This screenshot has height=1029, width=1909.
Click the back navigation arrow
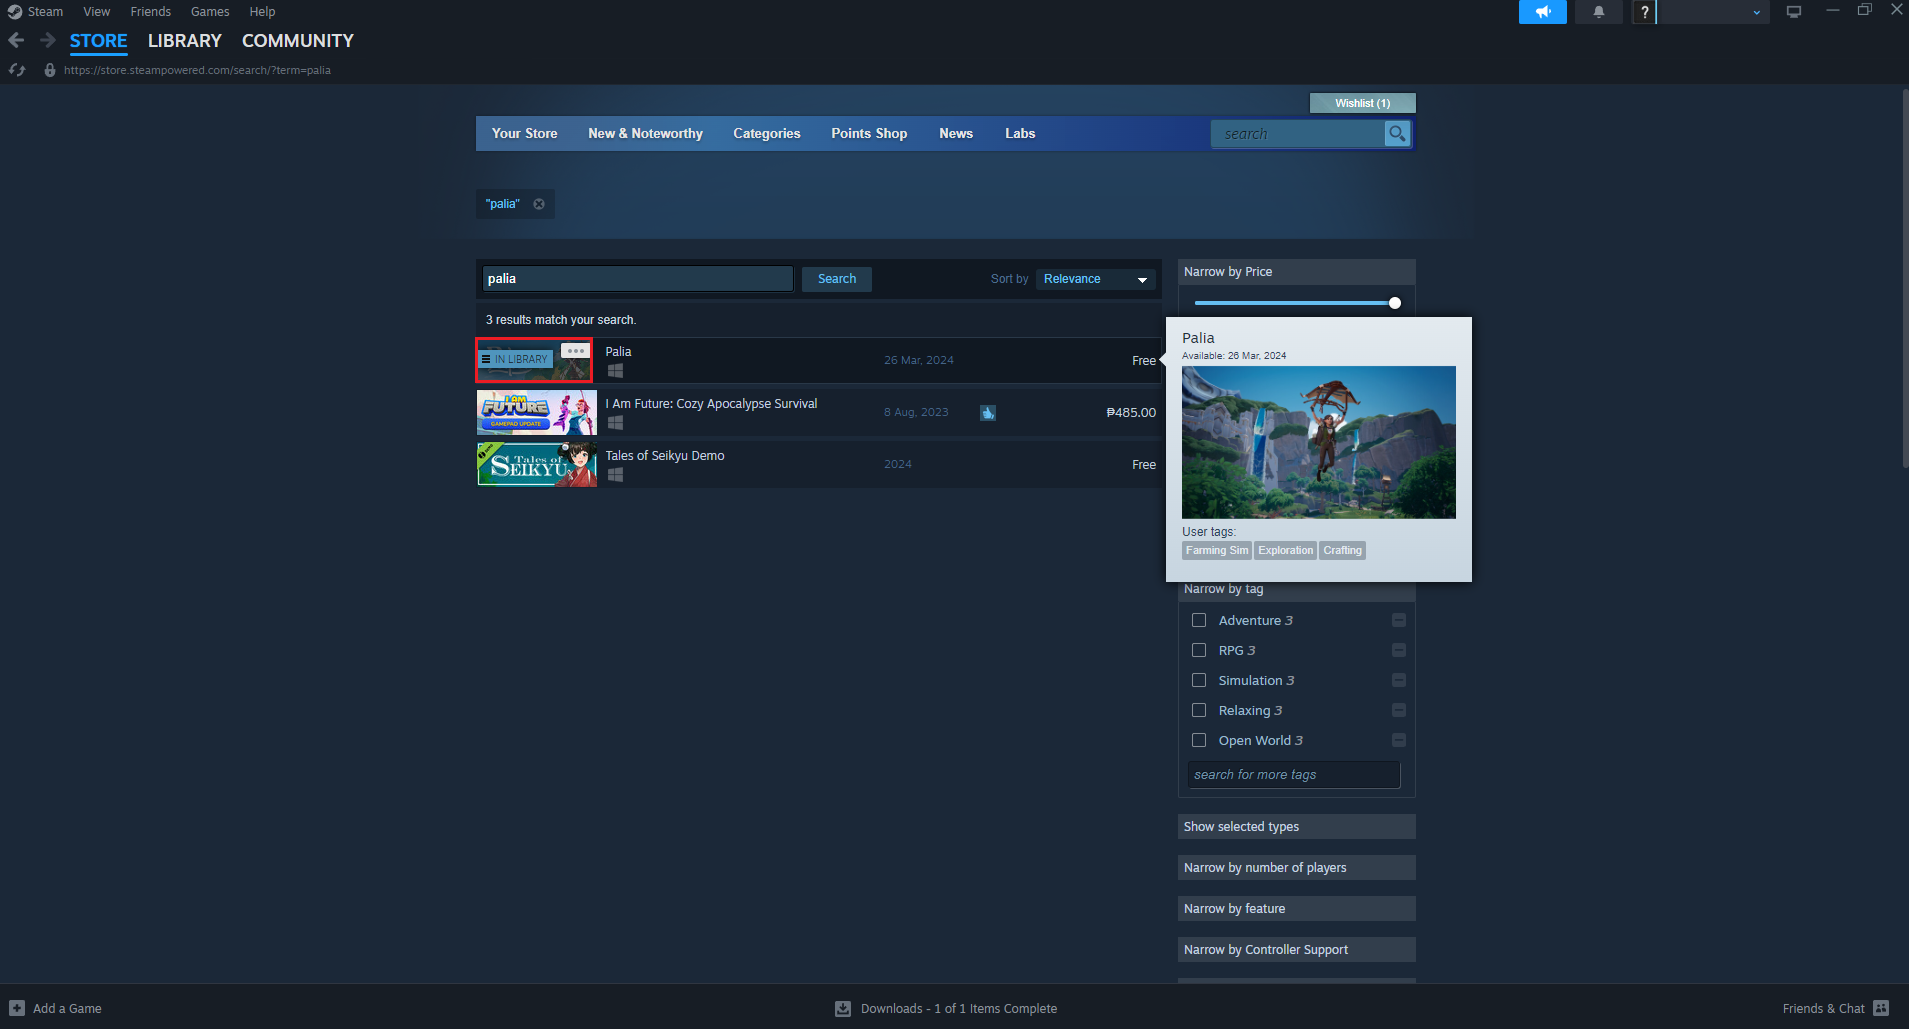[16, 40]
